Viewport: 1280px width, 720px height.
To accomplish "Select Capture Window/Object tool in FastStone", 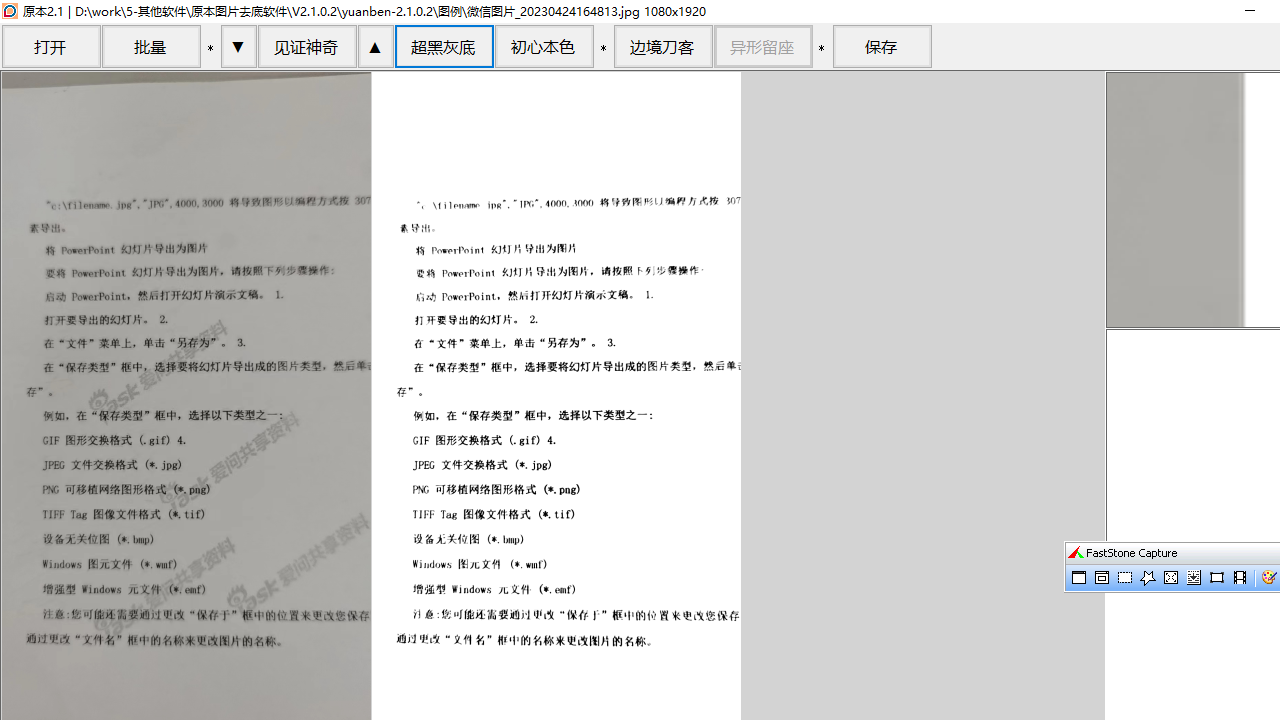I will 1101,577.
